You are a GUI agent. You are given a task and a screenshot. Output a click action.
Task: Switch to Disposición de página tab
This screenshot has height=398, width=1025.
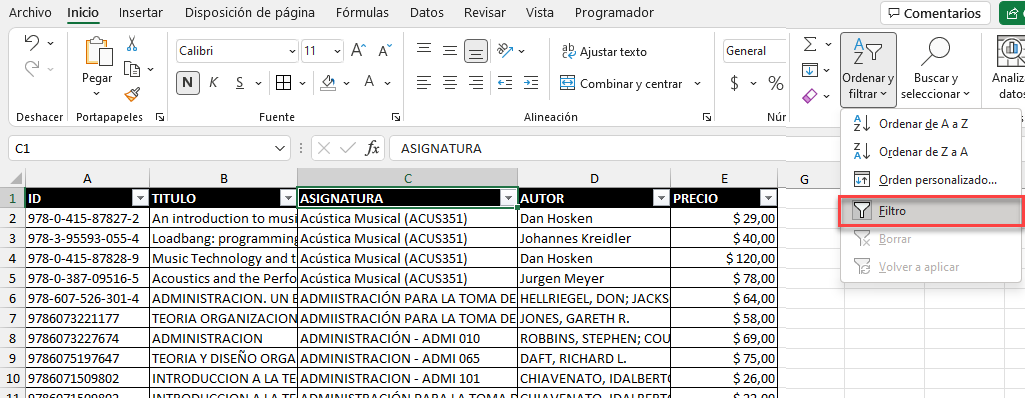click(x=250, y=12)
